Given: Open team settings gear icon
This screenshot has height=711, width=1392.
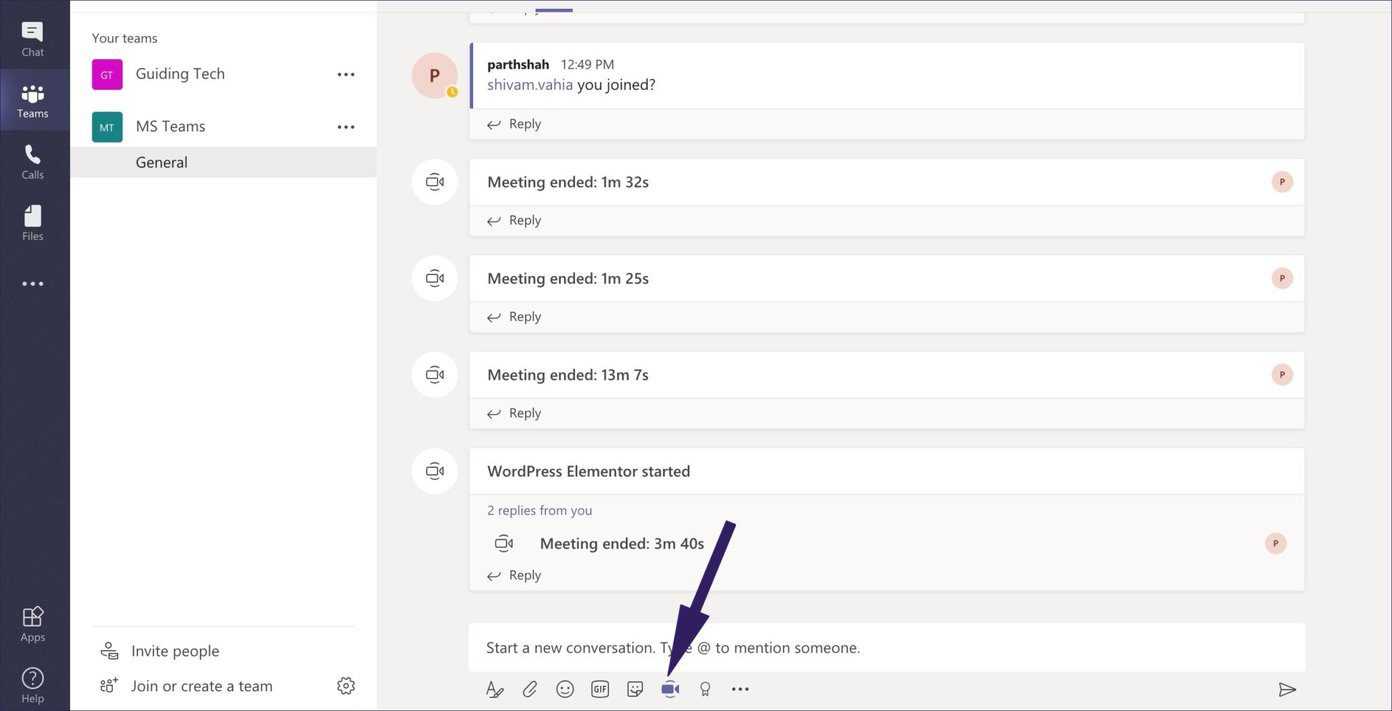Looking at the screenshot, I should (346, 686).
